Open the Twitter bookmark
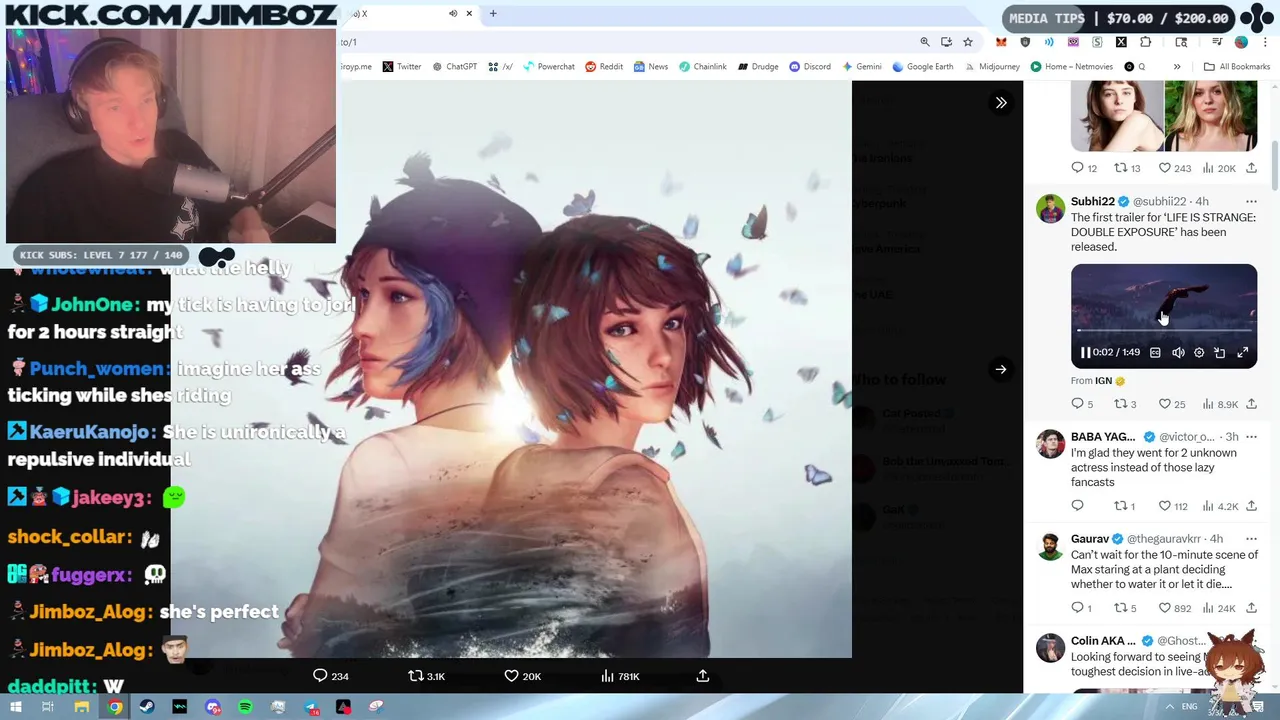Screen dimensions: 1280x720 coord(402,67)
